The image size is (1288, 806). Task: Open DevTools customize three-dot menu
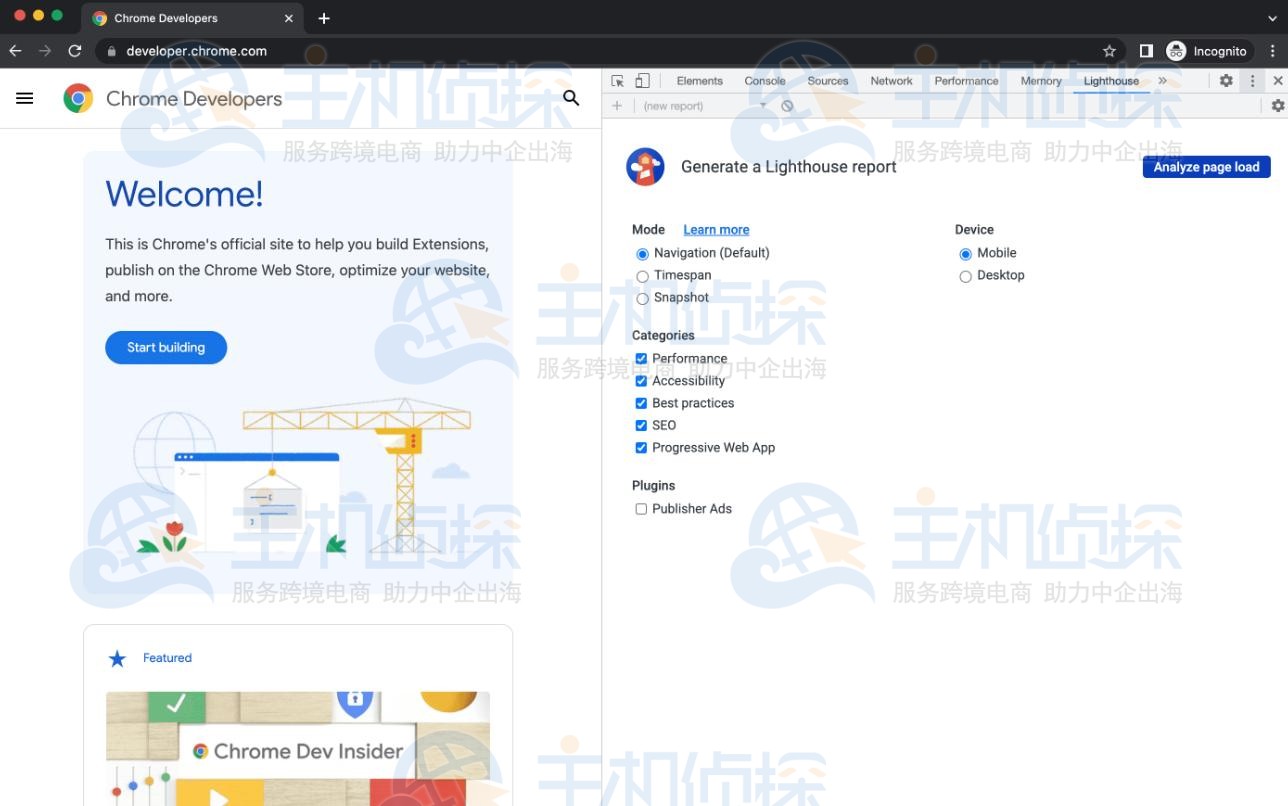pos(1252,81)
